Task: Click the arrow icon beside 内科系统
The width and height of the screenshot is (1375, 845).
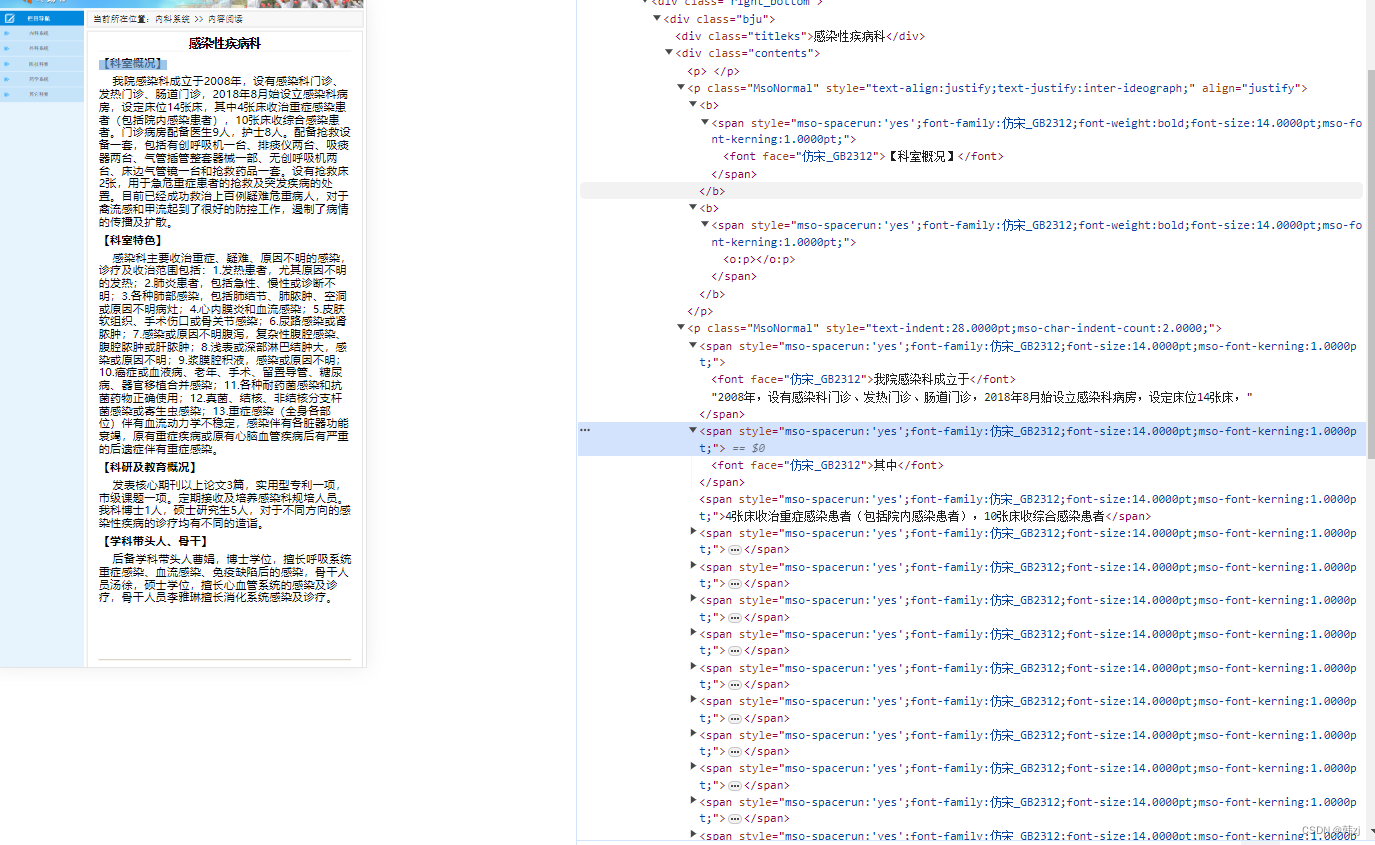Action: [x=6, y=33]
